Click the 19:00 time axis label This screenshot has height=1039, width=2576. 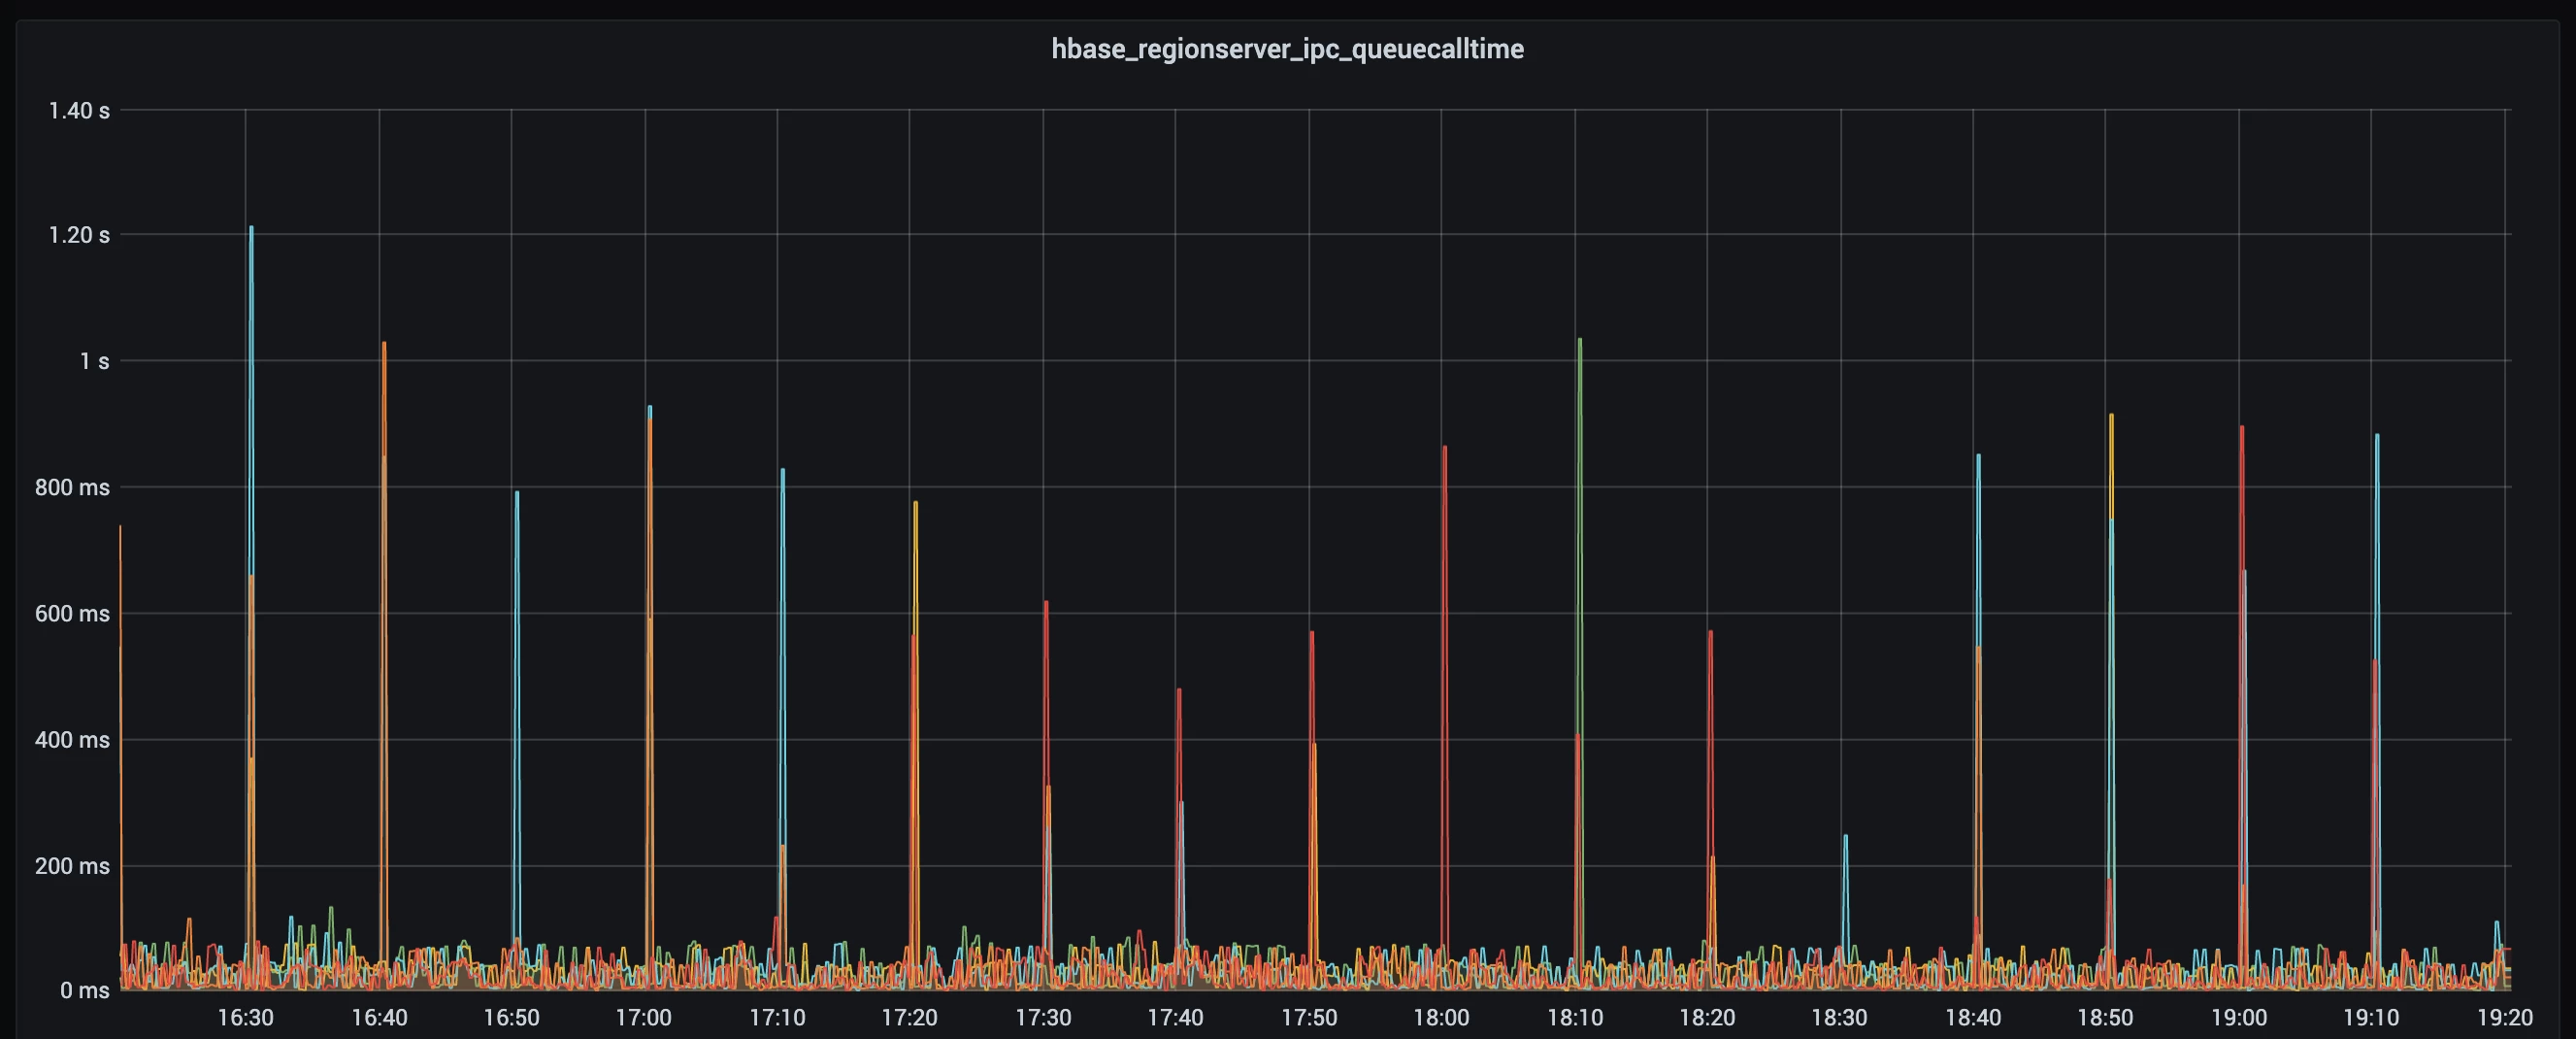tap(2238, 1017)
